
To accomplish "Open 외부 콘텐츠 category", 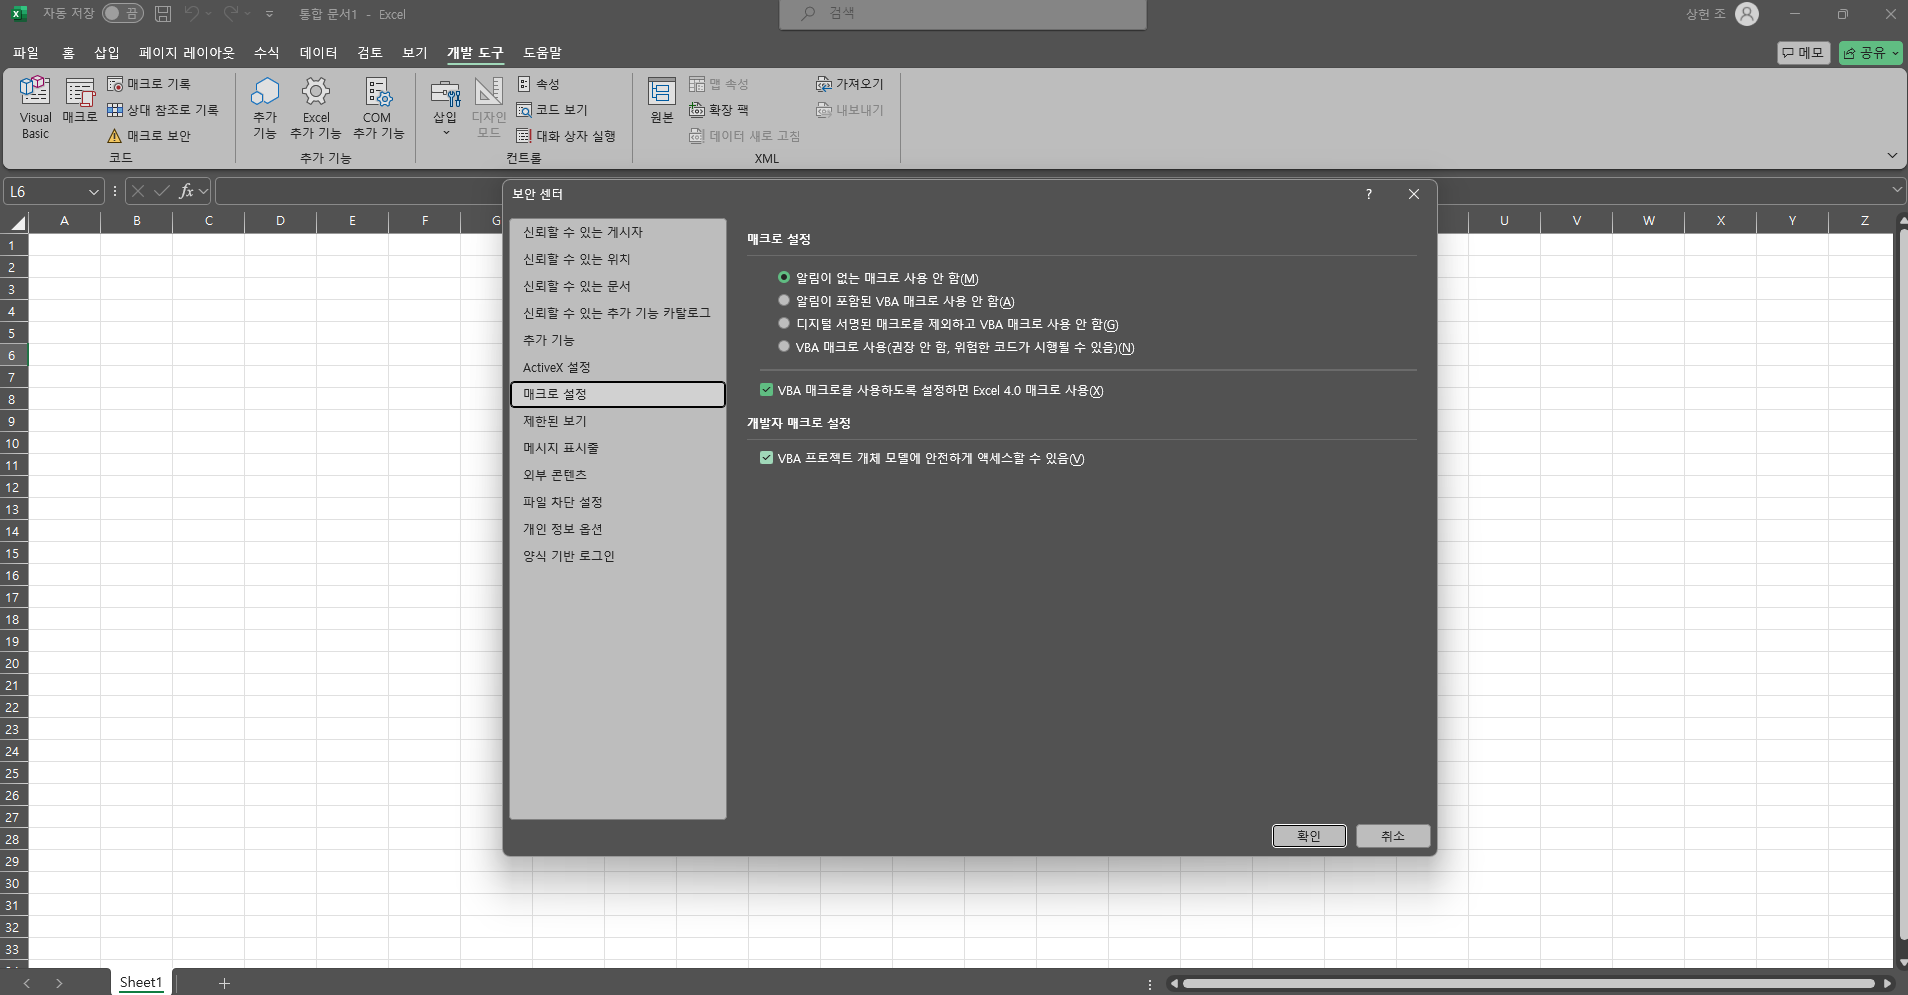I will click(x=618, y=475).
